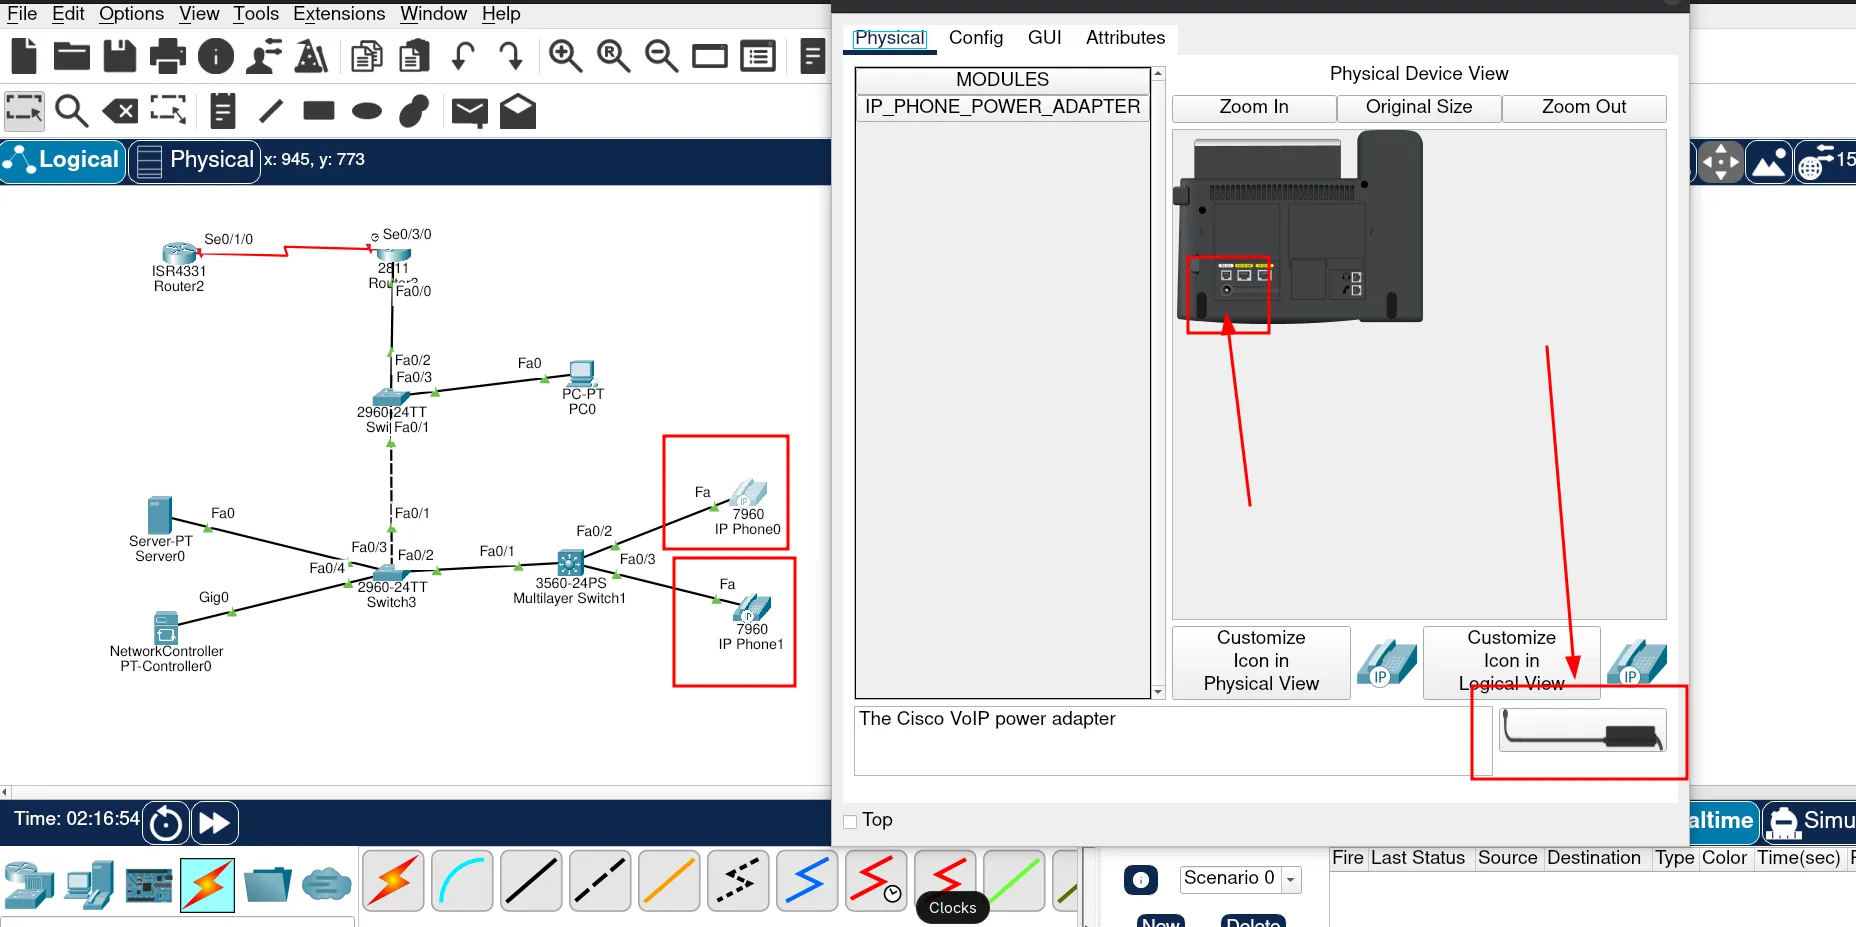Enable the Top checkbox
The height and width of the screenshot is (927, 1856).
(851, 822)
